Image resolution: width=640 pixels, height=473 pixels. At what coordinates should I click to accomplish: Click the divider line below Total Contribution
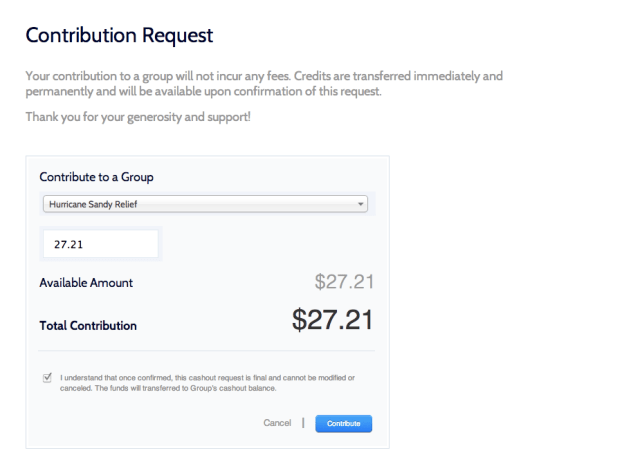point(206,350)
